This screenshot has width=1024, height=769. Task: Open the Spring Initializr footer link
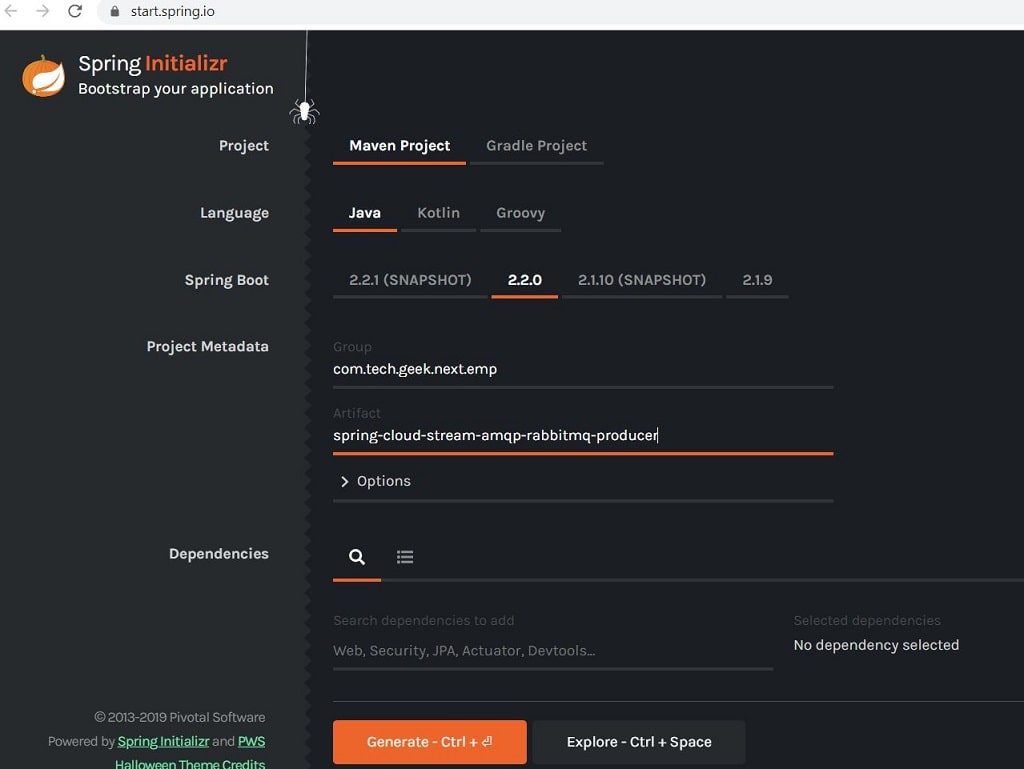coord(163,742)
